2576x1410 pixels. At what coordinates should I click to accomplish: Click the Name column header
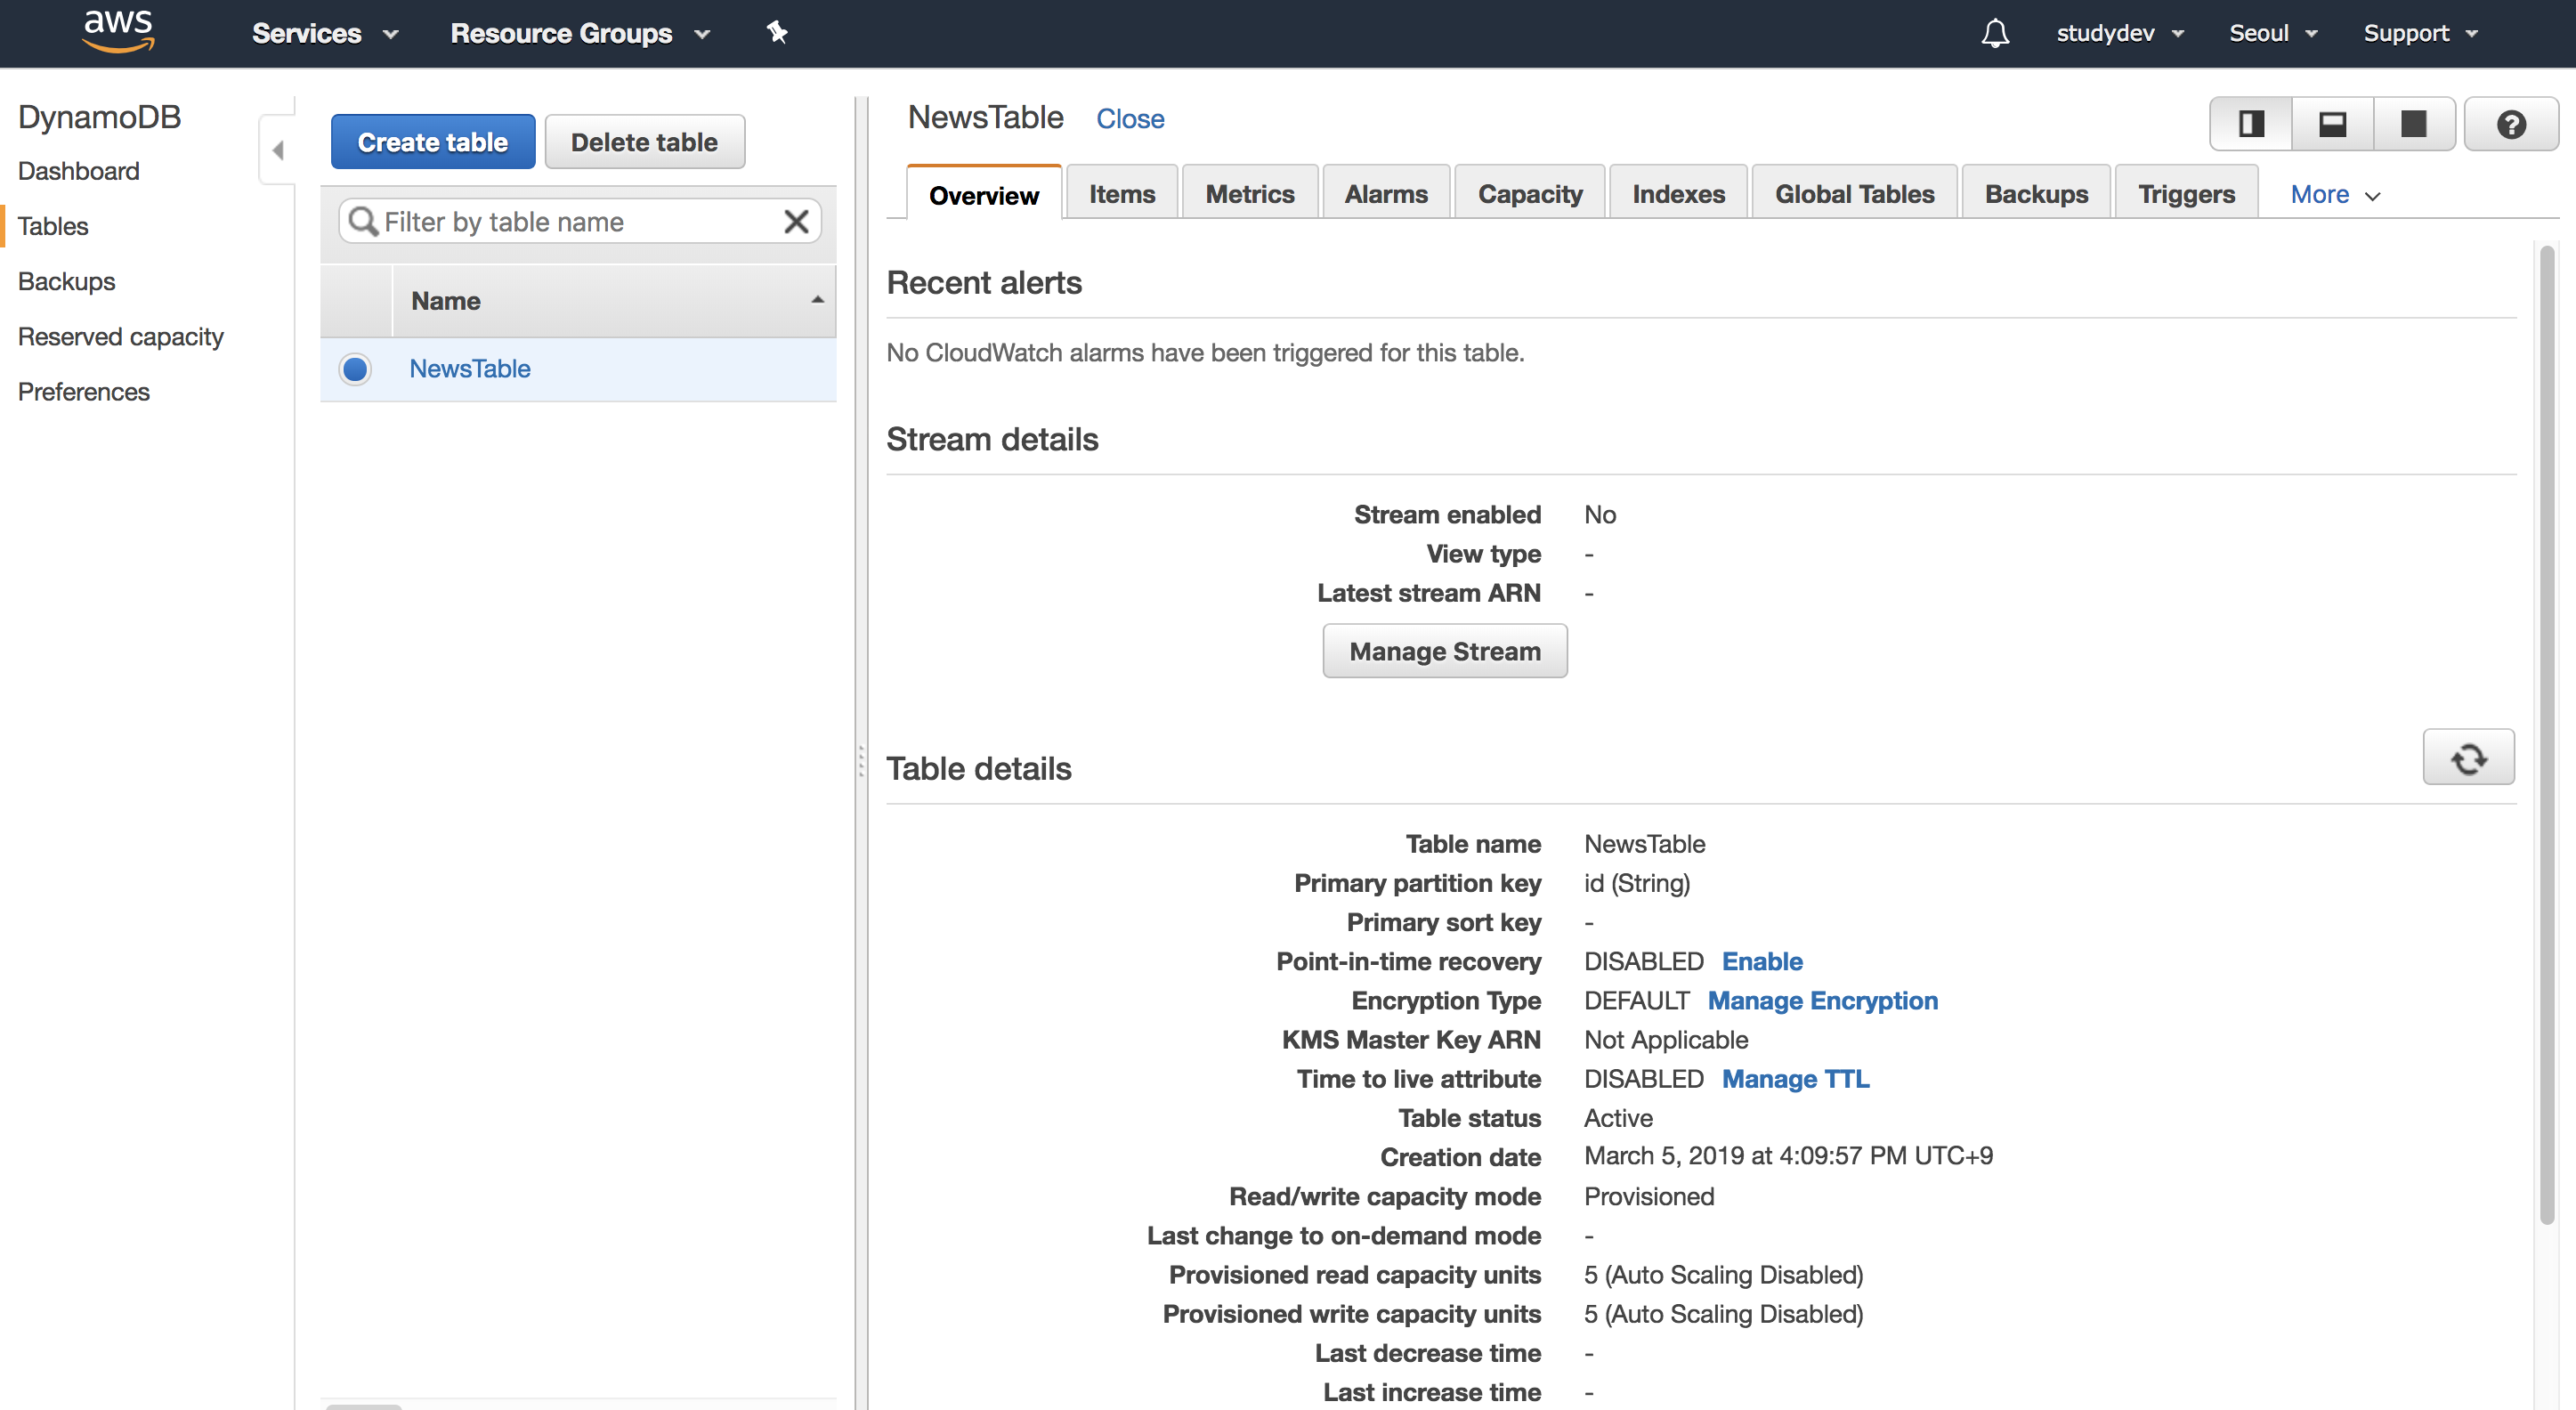(x=614, y=300)
